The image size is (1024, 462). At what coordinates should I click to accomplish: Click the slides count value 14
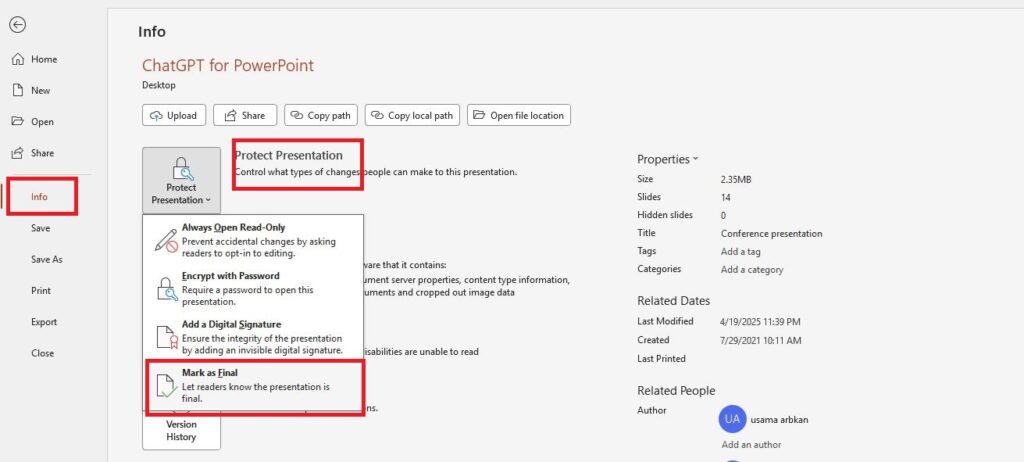point(726,197)
